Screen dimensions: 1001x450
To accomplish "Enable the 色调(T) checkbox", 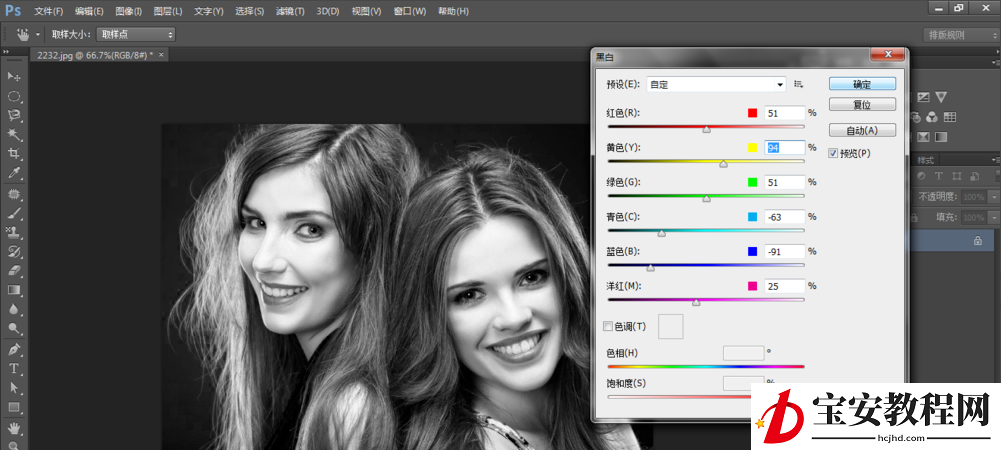I will coord(608,326).
